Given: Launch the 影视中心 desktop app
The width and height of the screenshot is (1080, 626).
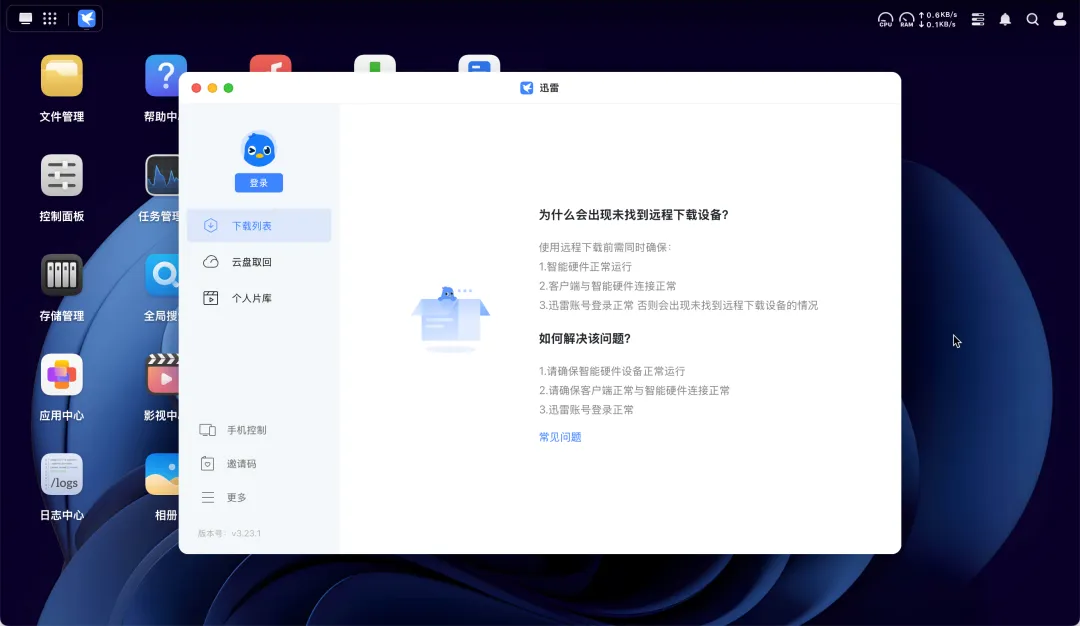Looking at the screenshot, I should point(163,375).
